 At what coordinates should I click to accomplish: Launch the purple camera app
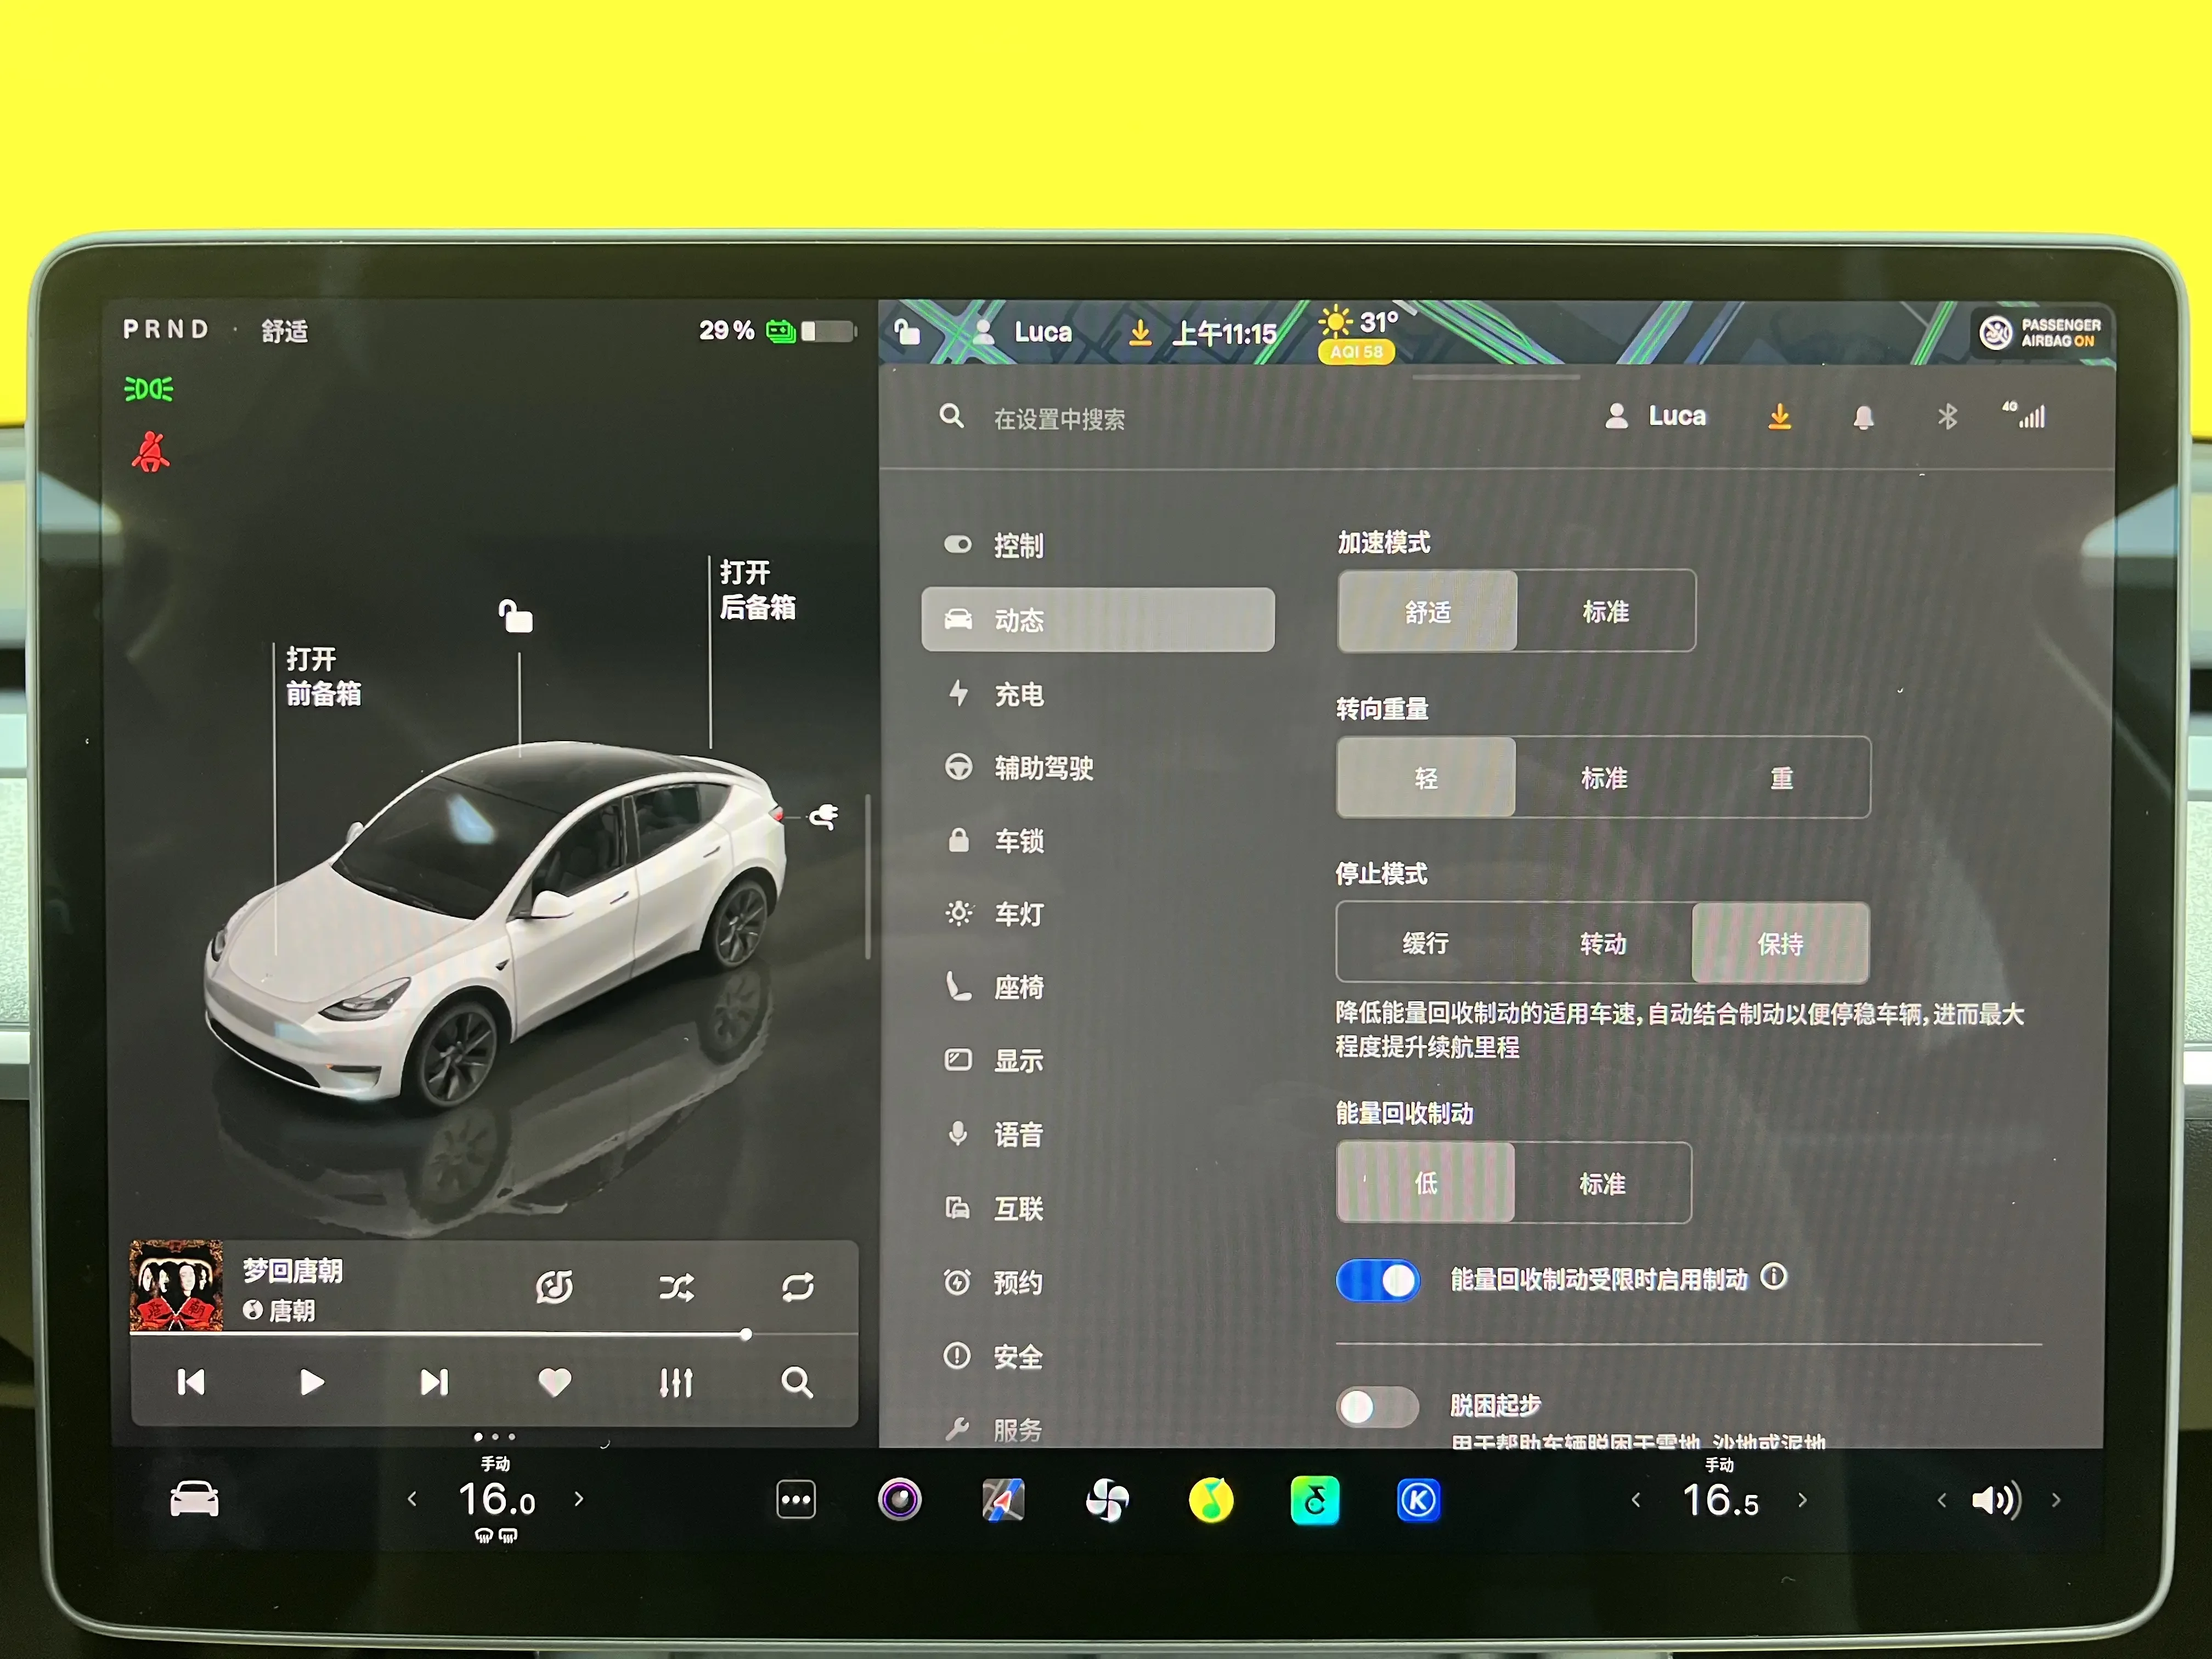point(899,1500)
